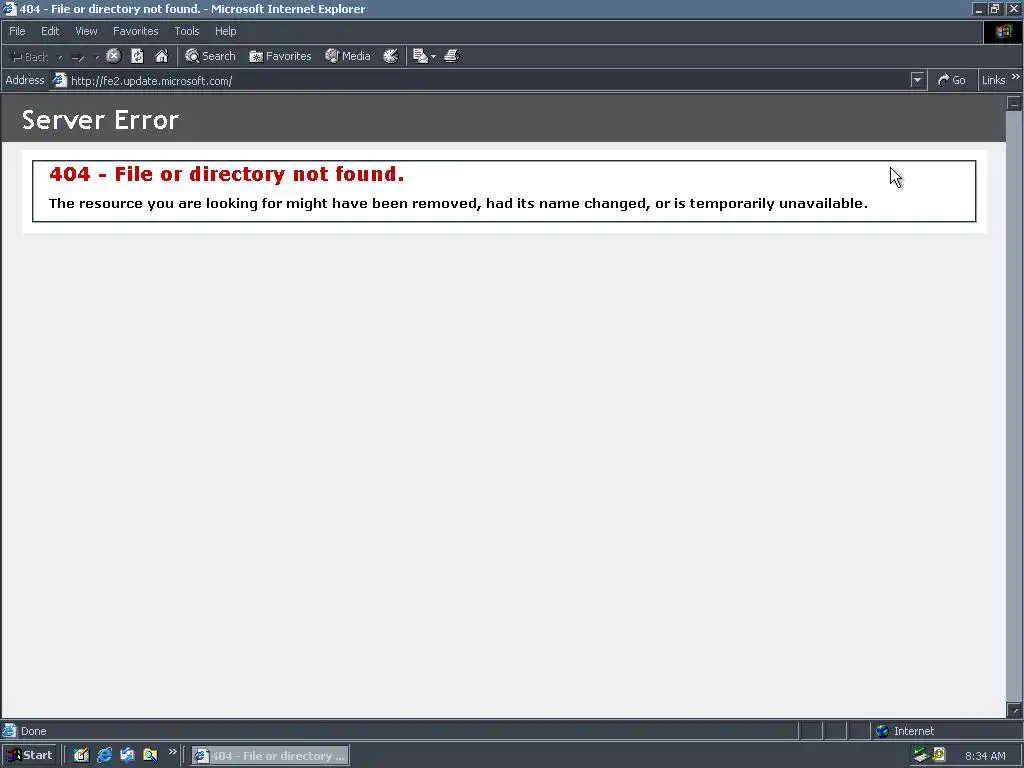The width and height of the screenshot is (1024, 768).
Task: Click the 8:34 AM taskbar clock
Action: click(985, 756)
